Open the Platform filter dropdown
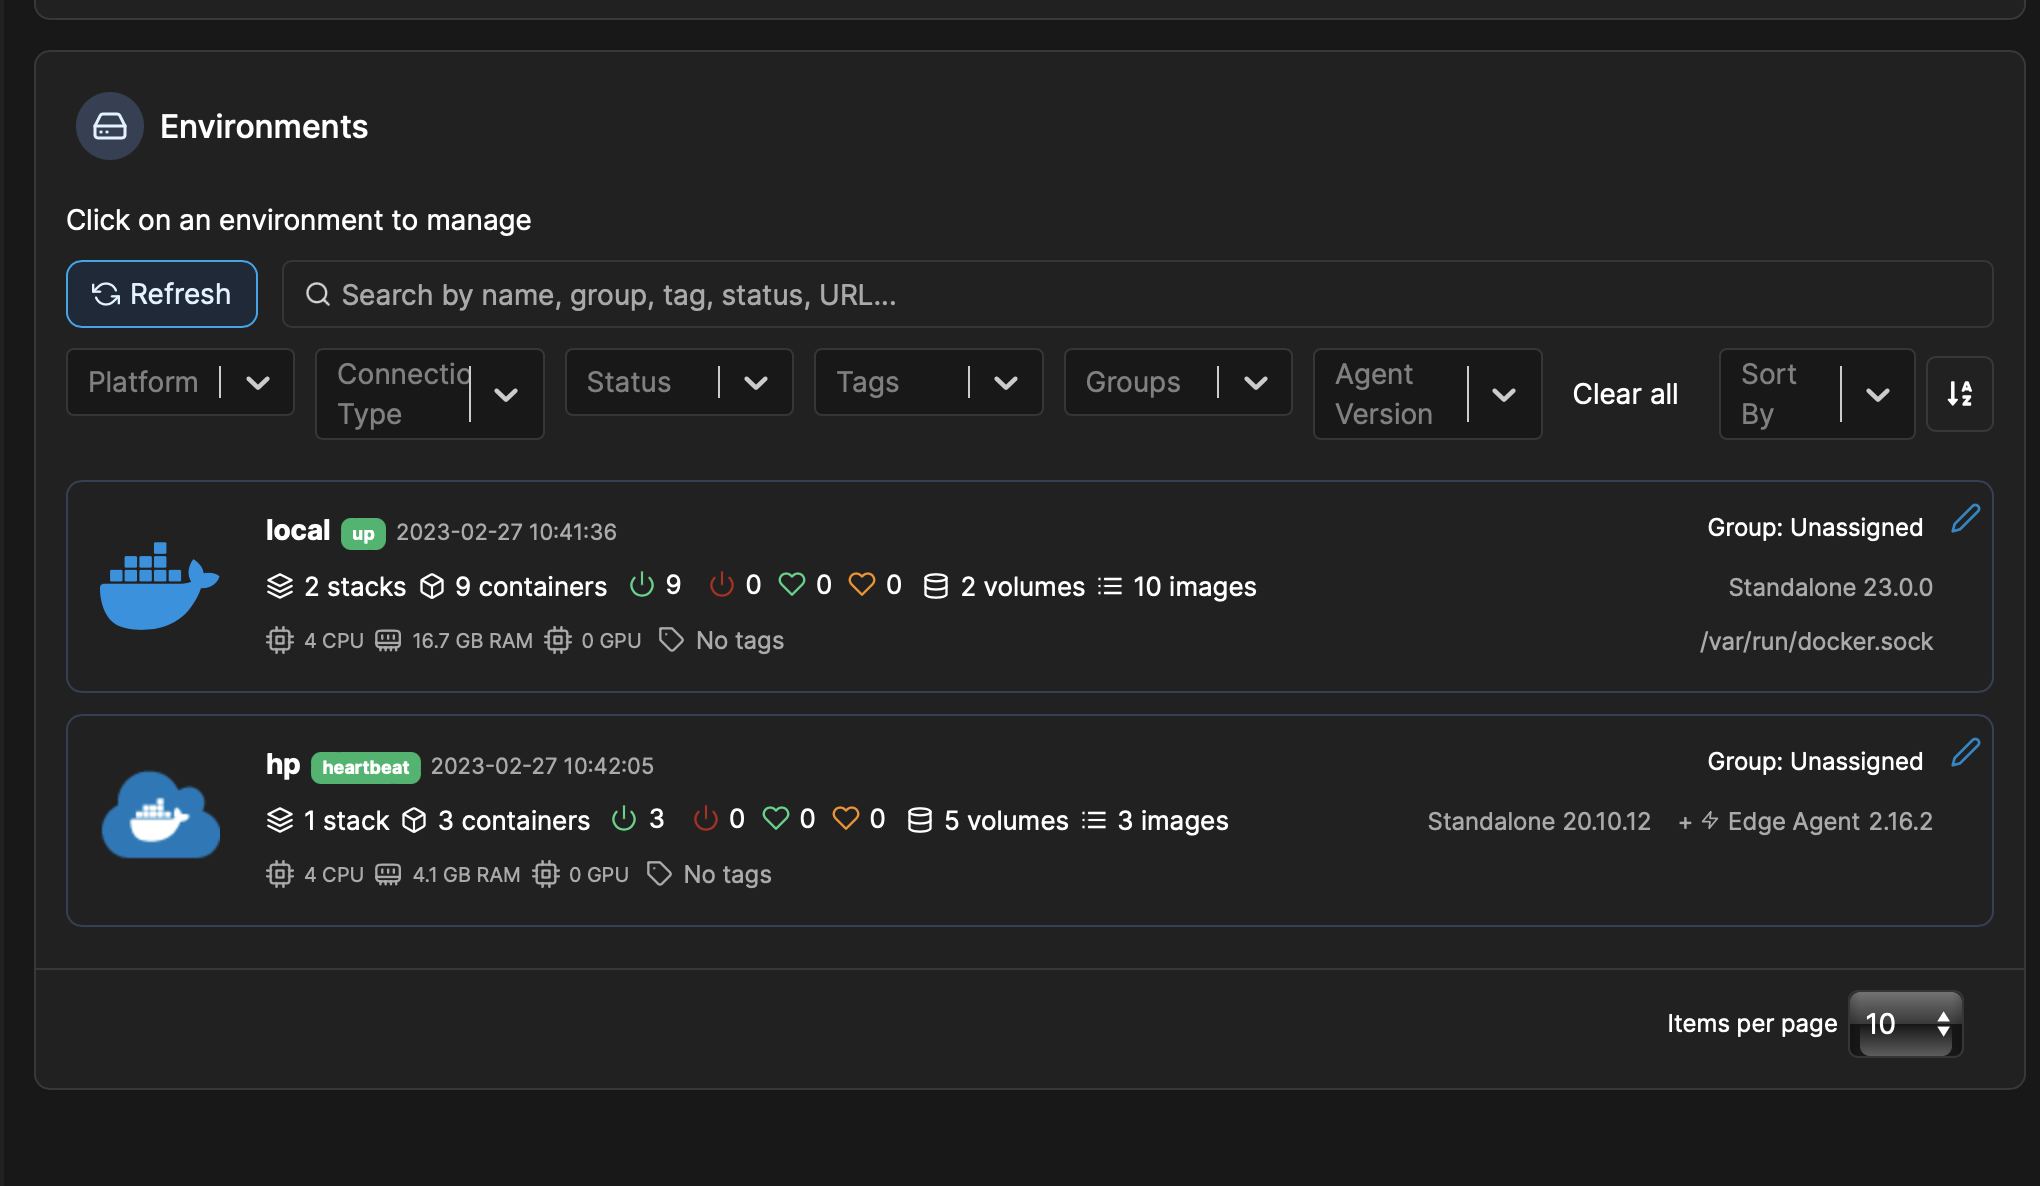The height and width of the screenshot is (1186, 2040). tap(180, 382)
